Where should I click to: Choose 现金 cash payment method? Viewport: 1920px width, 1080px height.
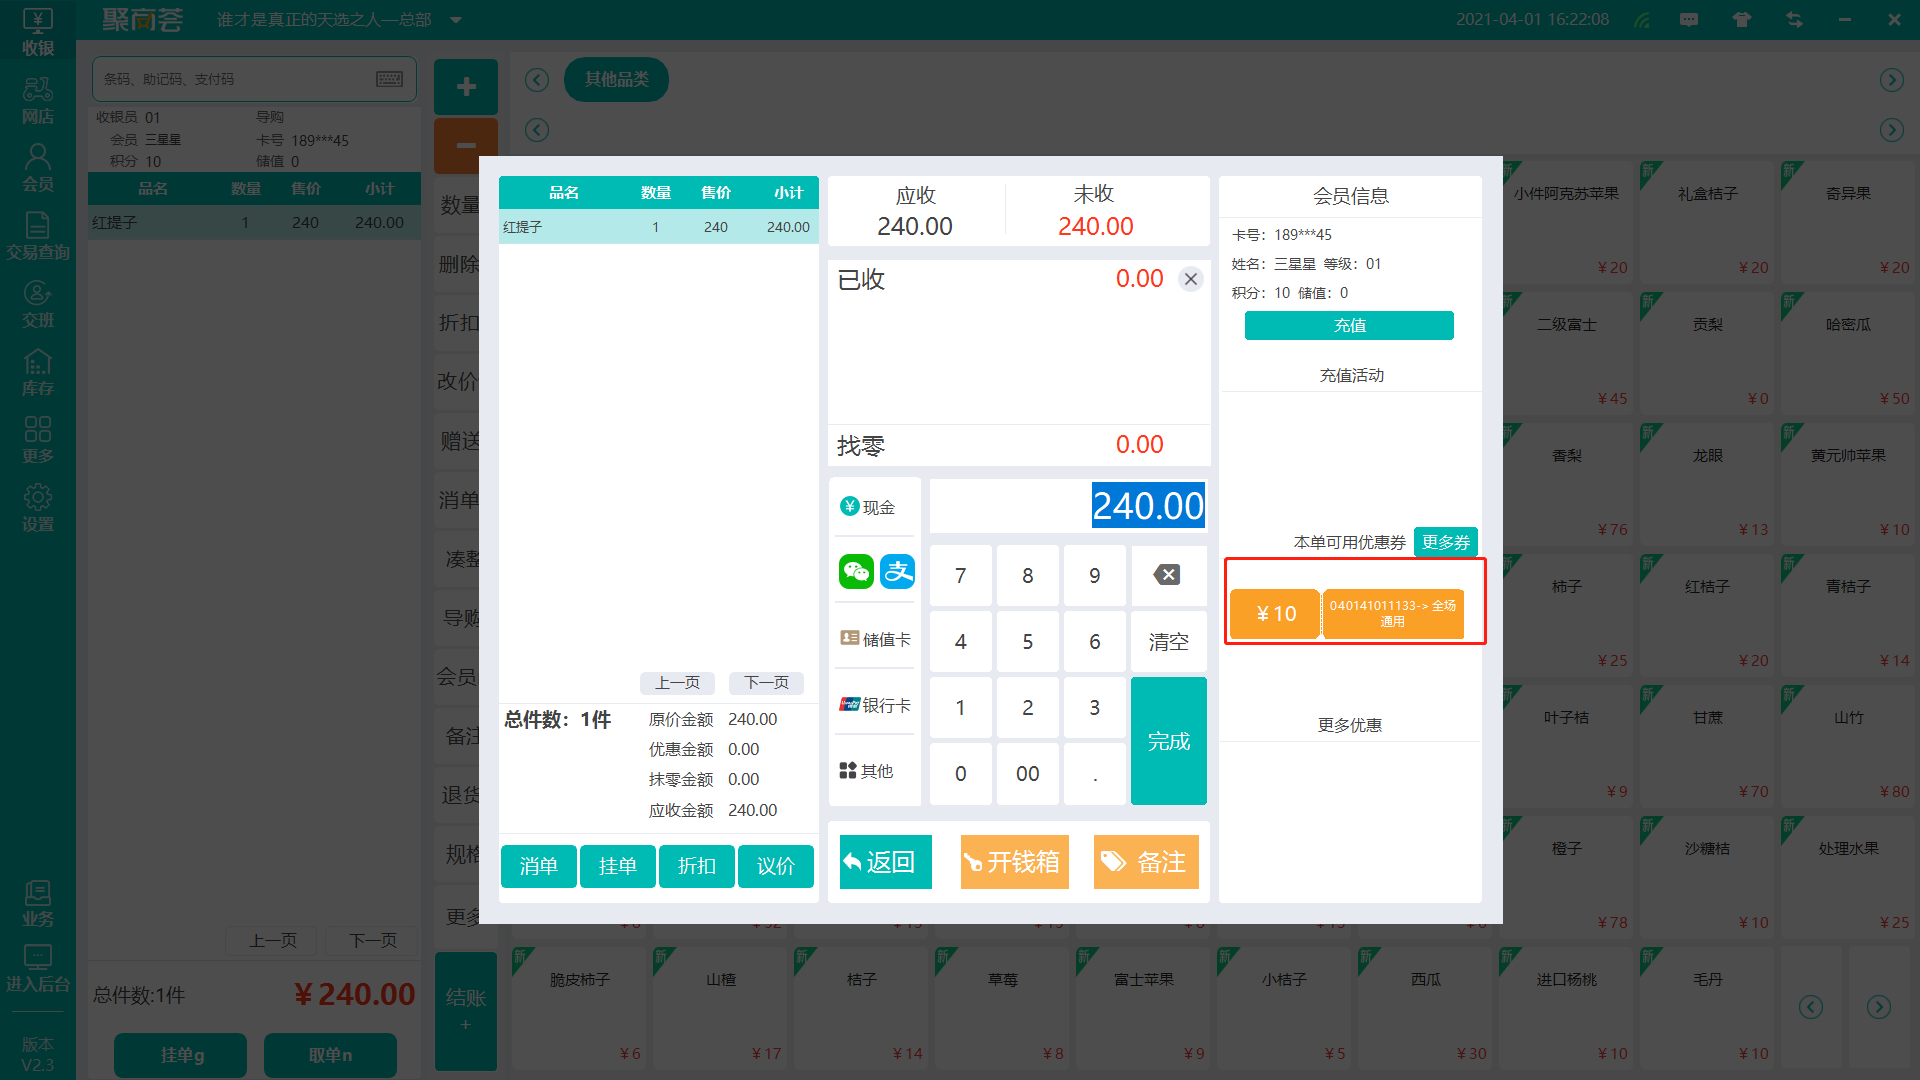pyautogui.click(x=869, y=507)
